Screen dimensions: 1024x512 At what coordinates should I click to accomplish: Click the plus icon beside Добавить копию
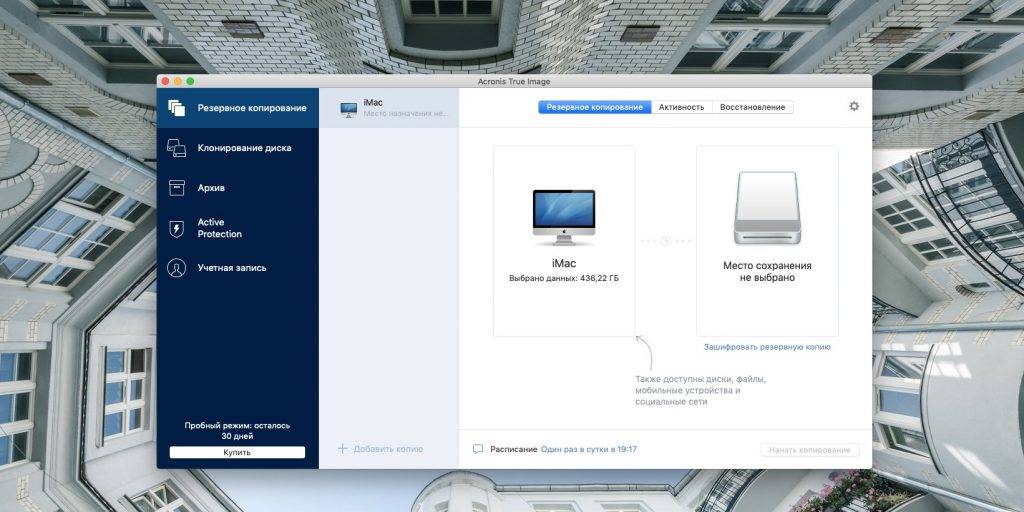click(x=343, y=449)
